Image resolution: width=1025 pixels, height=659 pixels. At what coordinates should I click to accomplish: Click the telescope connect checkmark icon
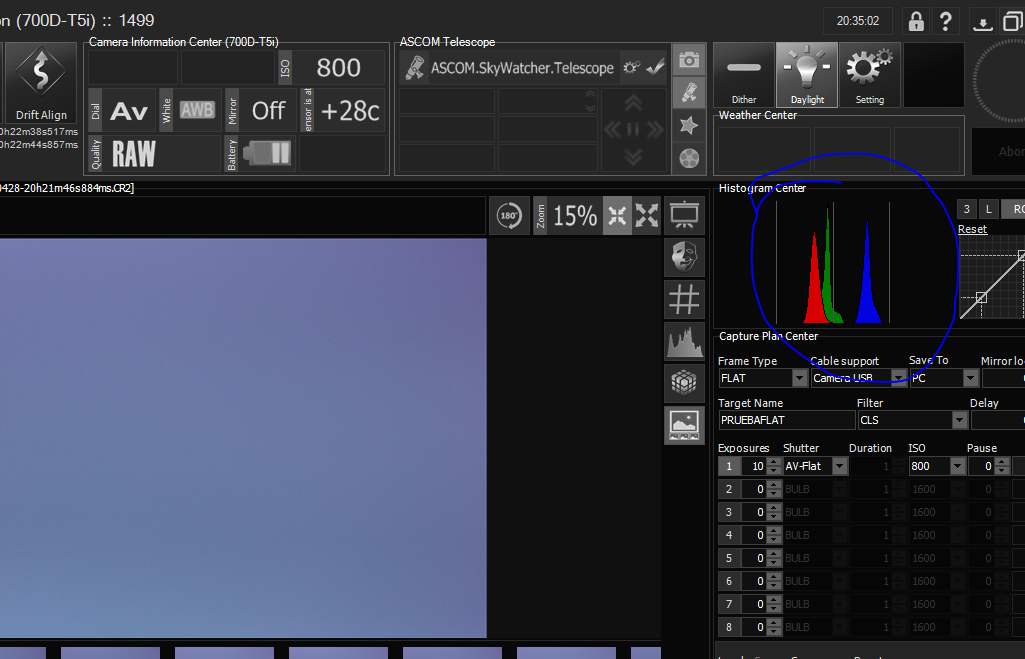pyautogui.click(x=655, y=67)
